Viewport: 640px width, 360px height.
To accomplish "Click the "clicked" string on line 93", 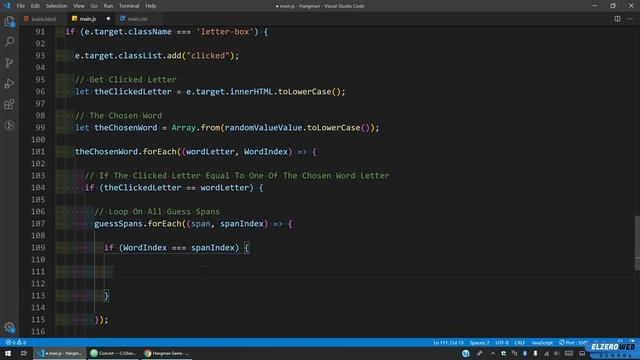I will click(208, 56).
